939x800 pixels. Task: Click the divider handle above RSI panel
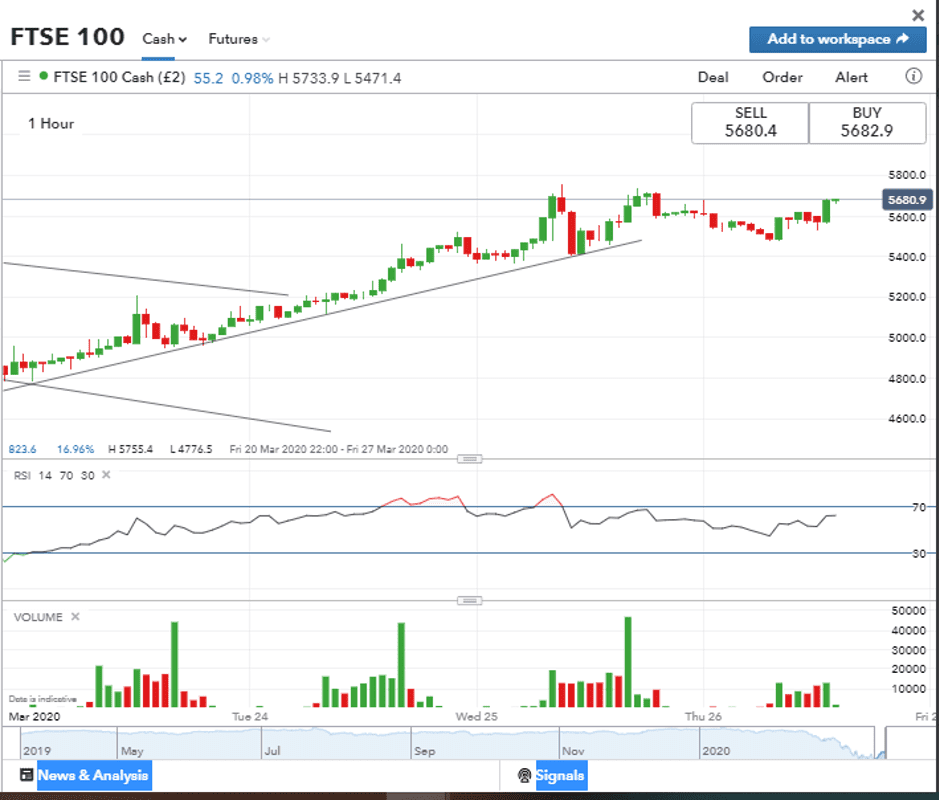(x=469, y=458)
